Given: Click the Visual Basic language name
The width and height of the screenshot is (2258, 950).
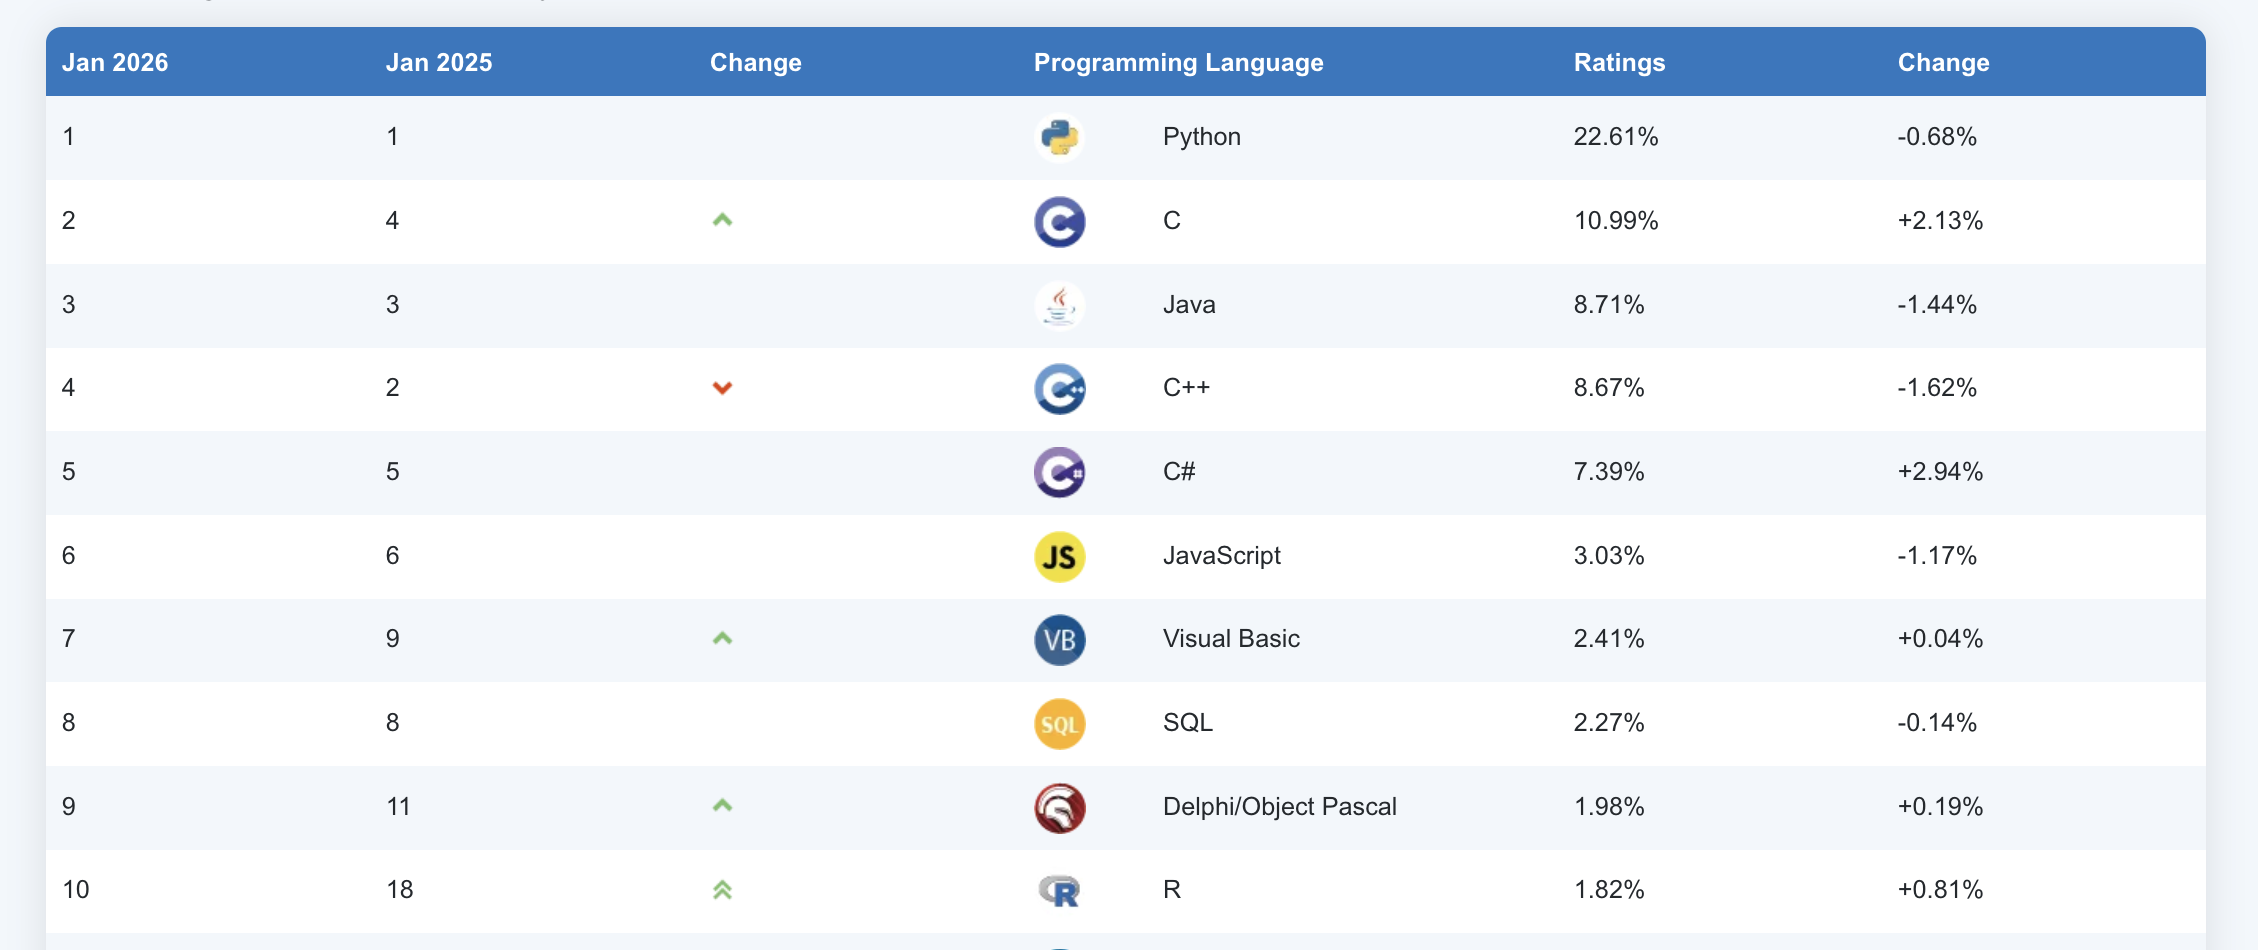Looking at the screenshot, I should coord(1231,638).
